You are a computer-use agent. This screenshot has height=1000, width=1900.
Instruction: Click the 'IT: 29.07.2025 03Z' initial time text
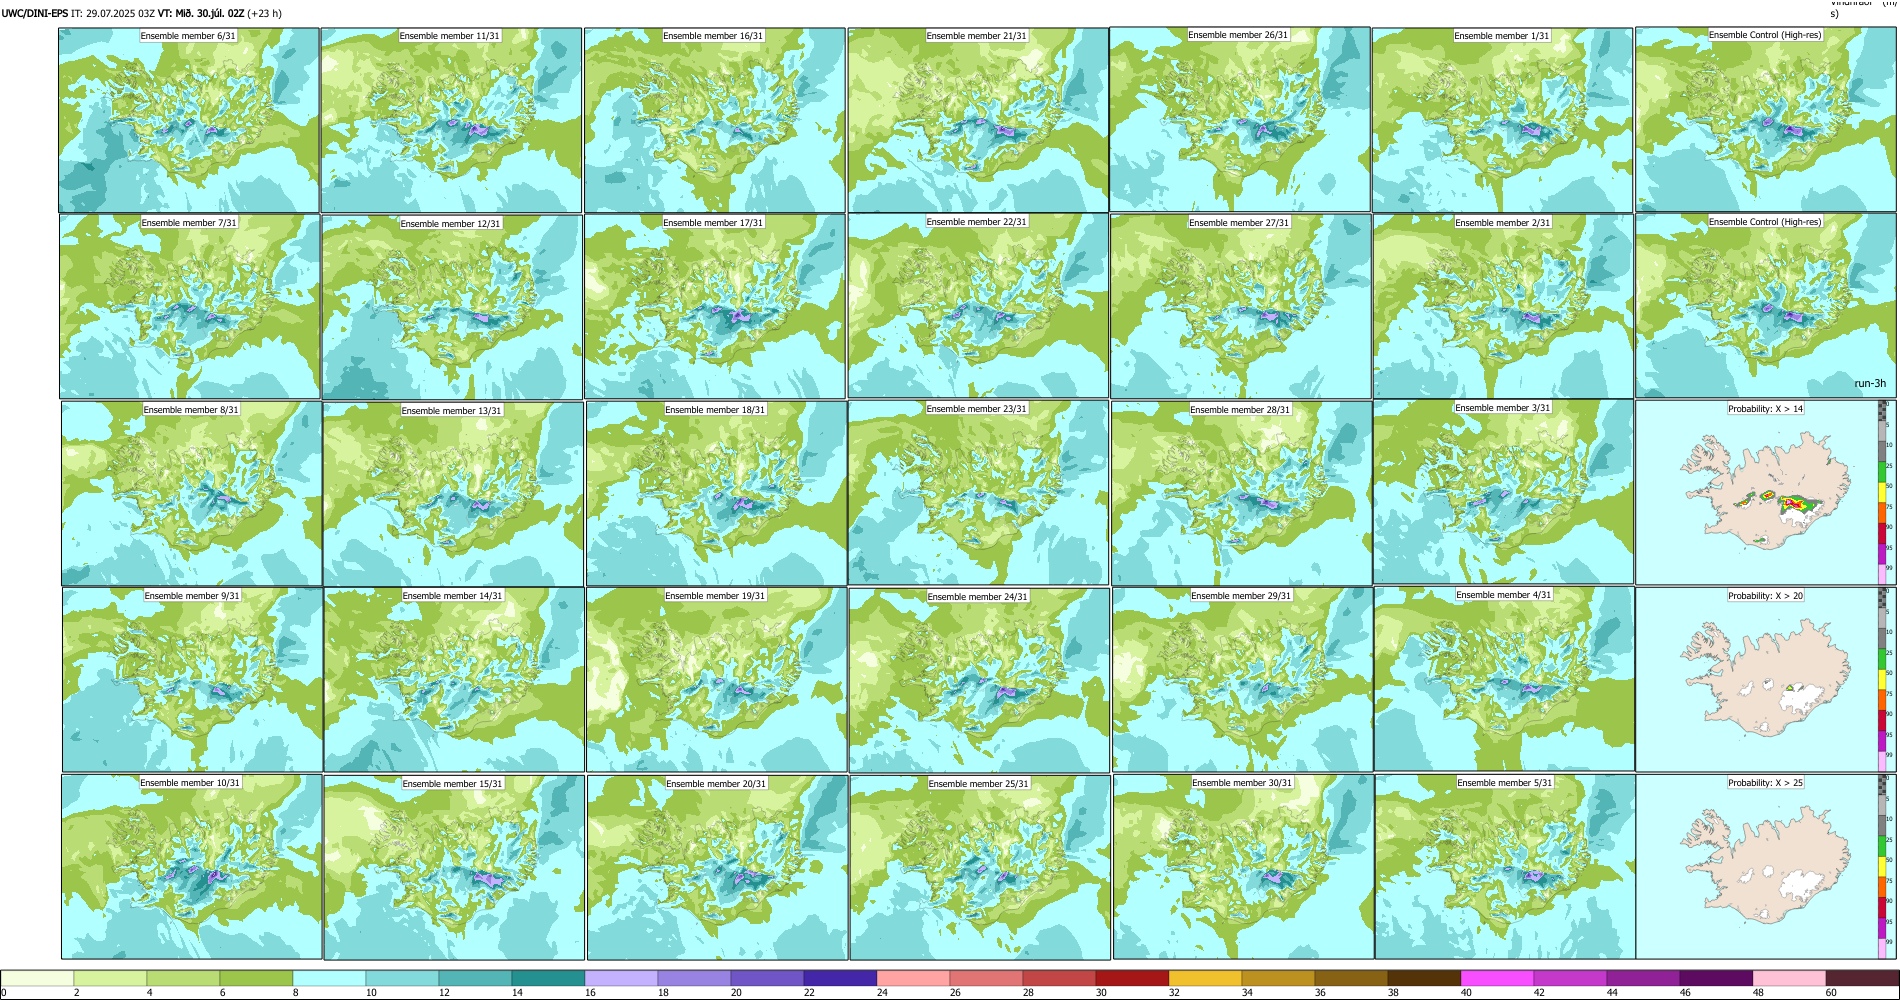pyautogui.click(x=113, y=14)
